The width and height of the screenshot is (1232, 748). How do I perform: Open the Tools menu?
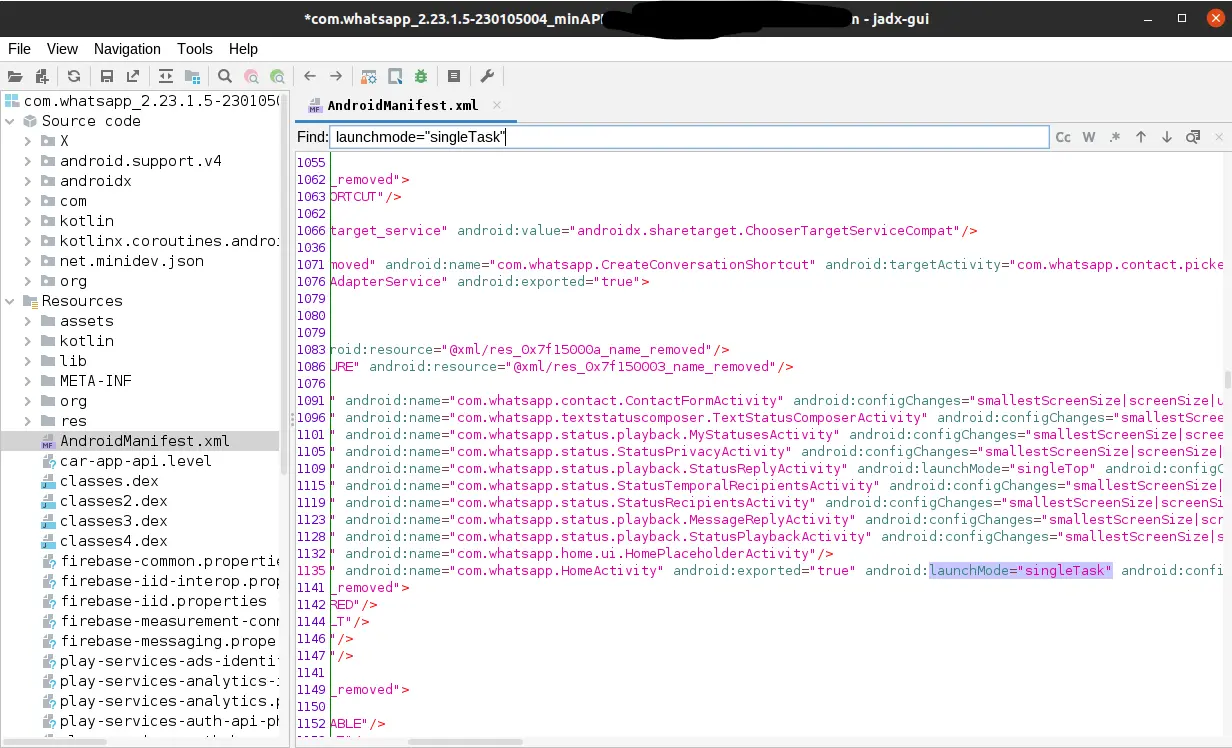195,49
